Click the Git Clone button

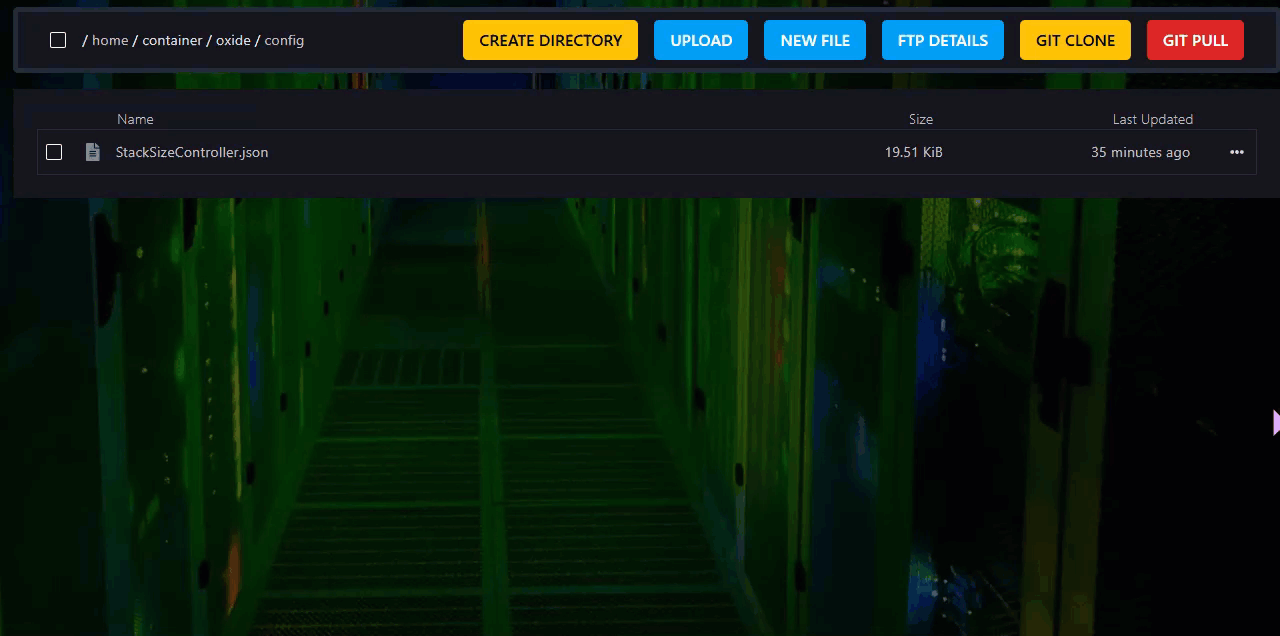[x=1075, y=40]
